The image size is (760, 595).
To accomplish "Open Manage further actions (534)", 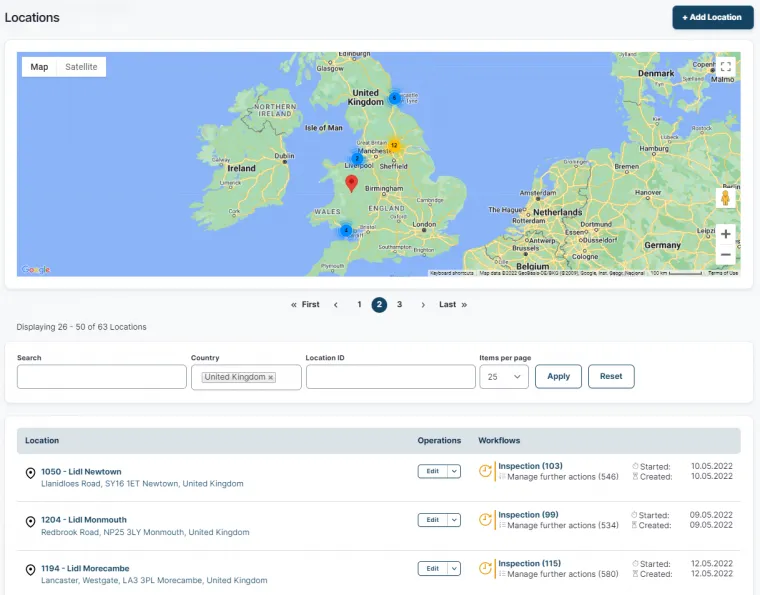I will click(x=563, y=525).
